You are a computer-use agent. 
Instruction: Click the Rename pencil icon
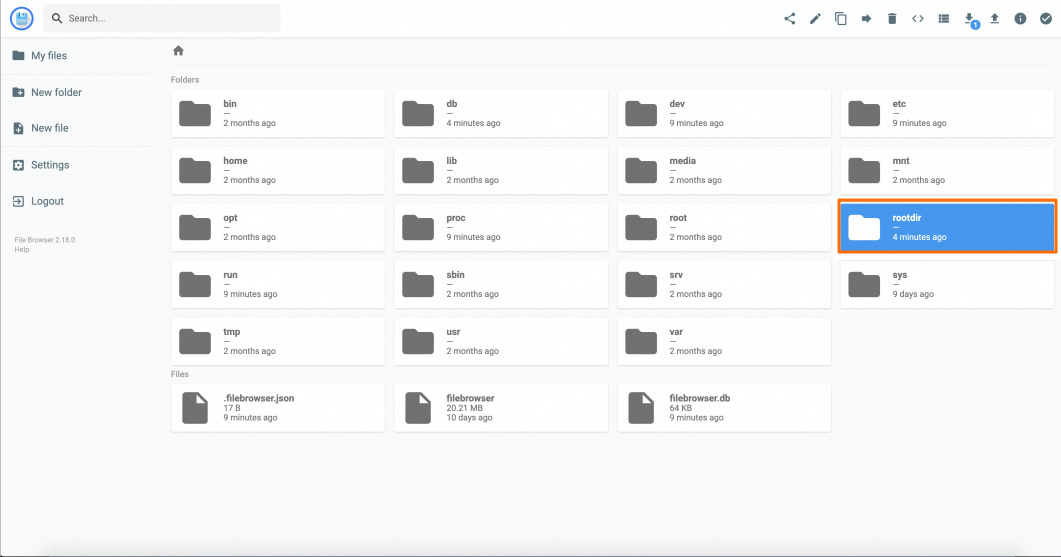point(815,18)
